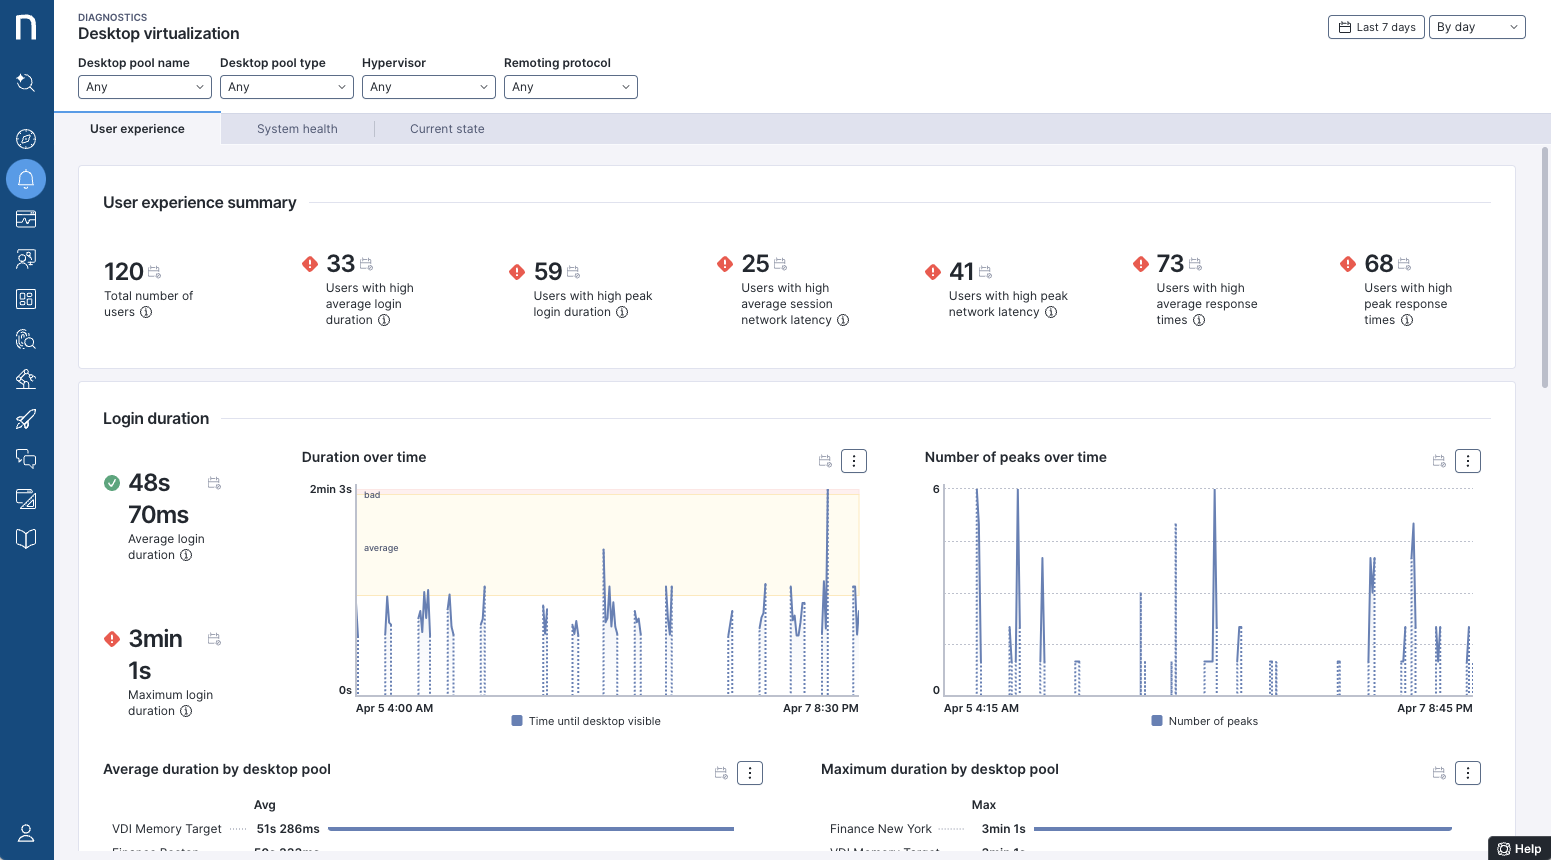
Task: Click the user account icon at sidebar bottom
Action: coord(26,833)
